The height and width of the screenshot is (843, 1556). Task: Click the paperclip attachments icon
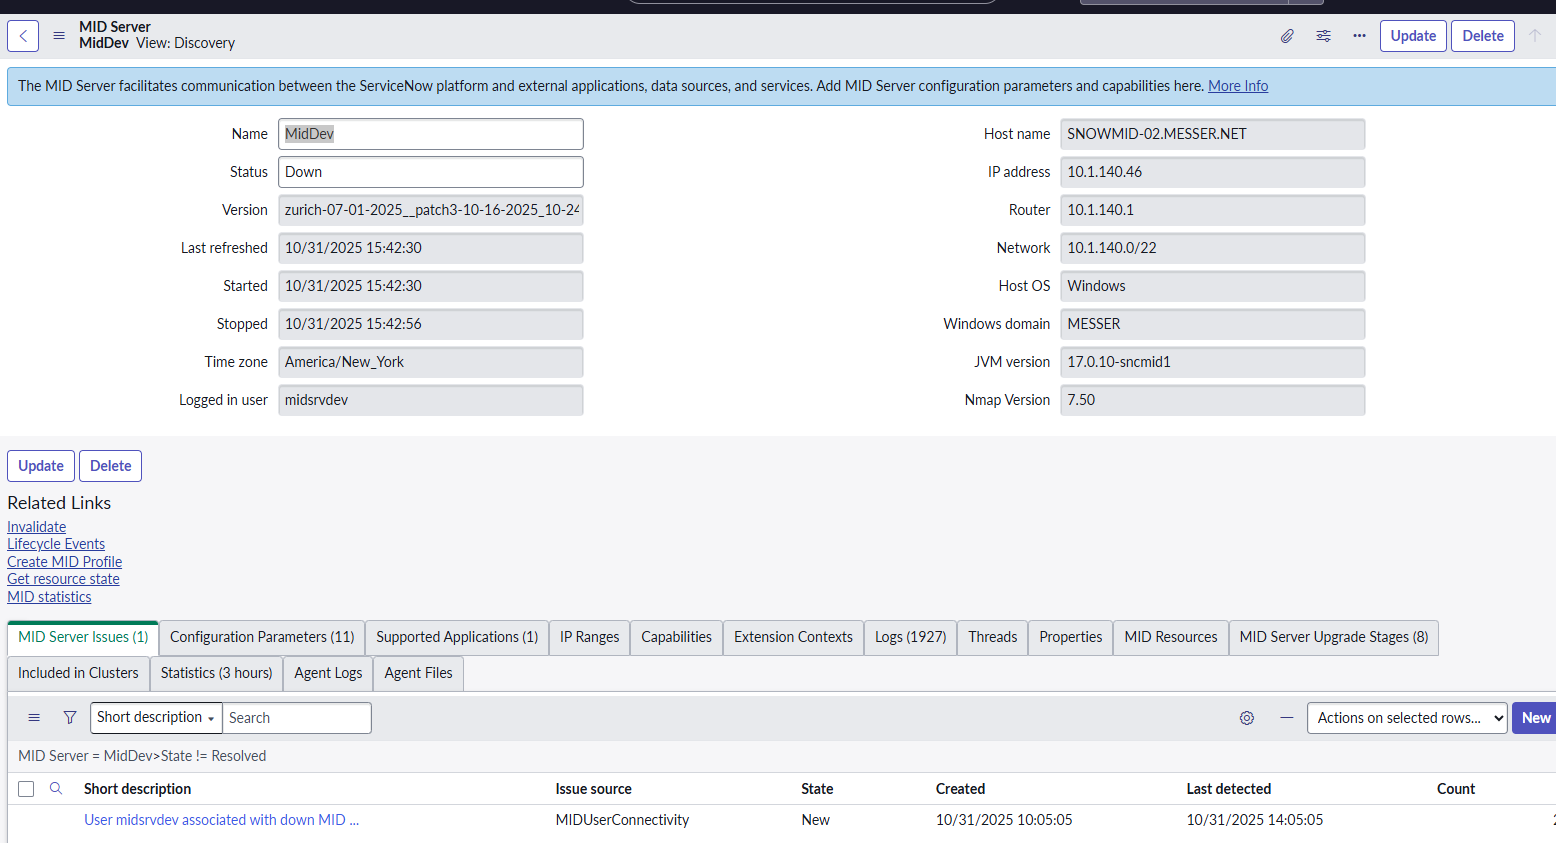(x=1287, y=36)
